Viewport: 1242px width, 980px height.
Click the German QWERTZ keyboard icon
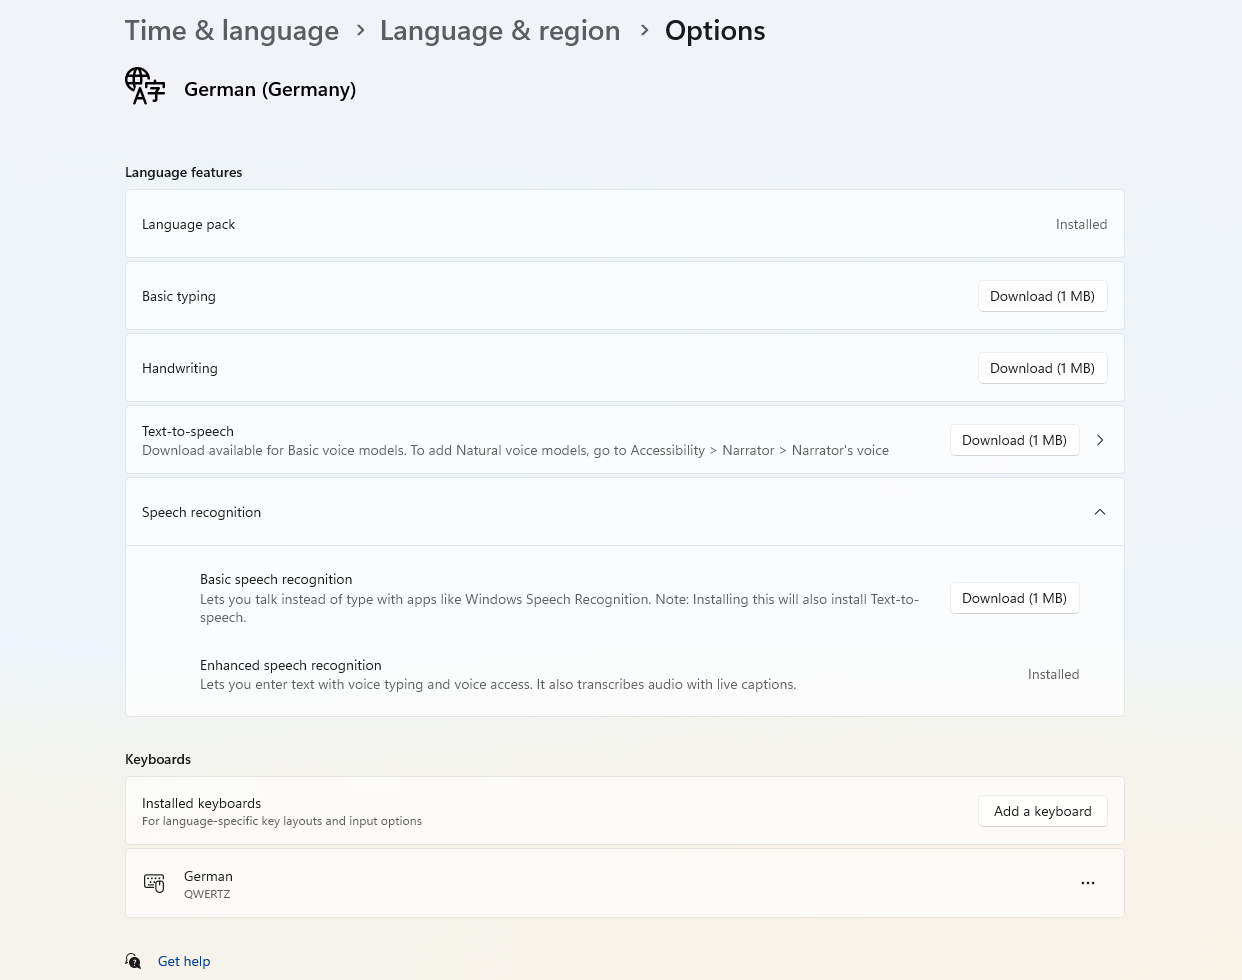pyautogui.click(x=154, y=883)
